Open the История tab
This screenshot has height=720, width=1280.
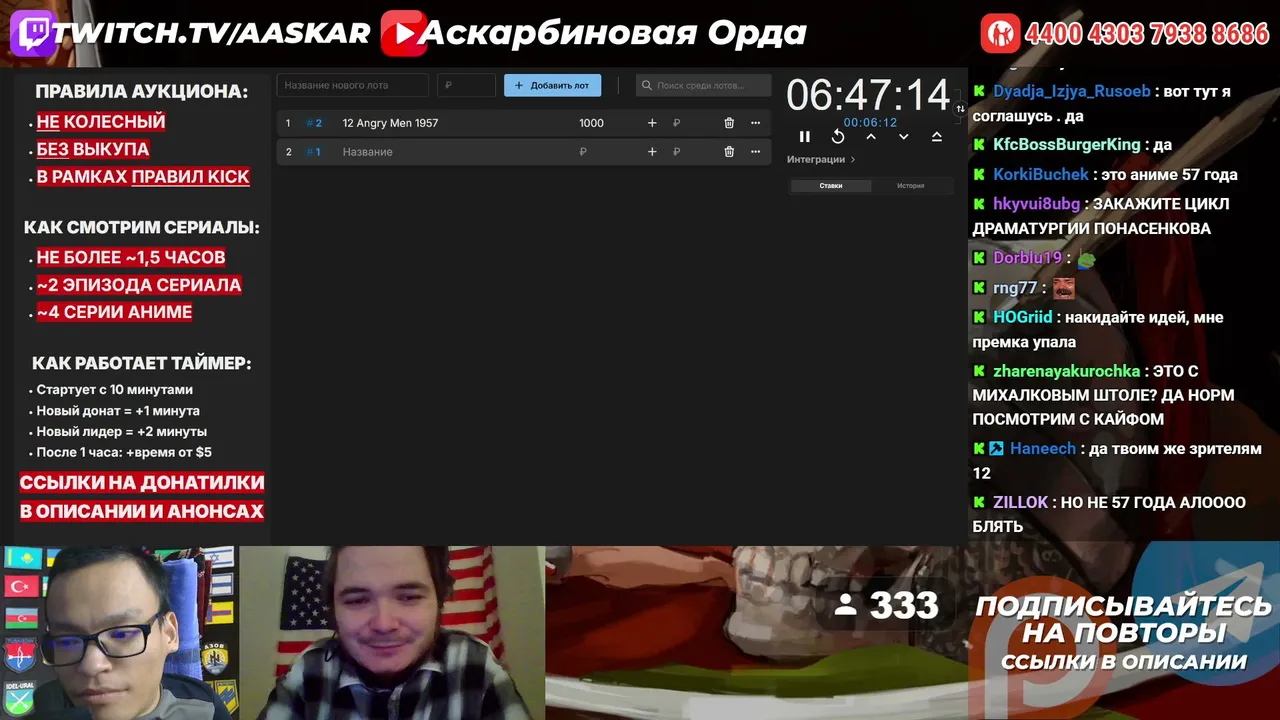tap(910, 186)
